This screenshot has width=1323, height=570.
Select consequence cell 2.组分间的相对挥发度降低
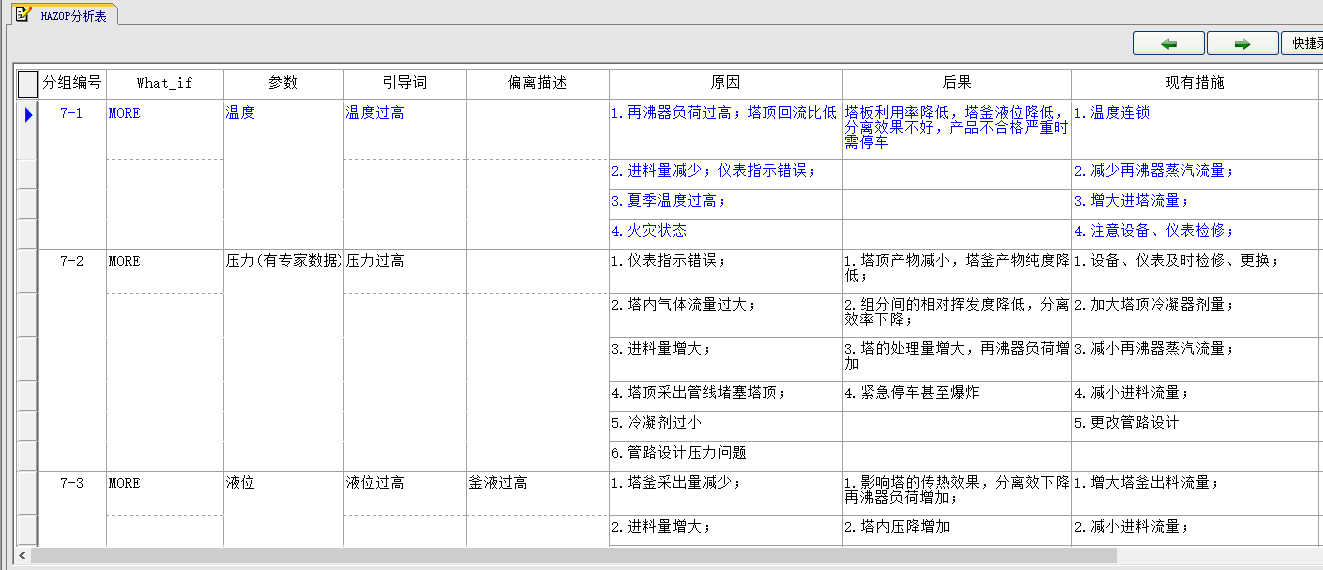tap(957, 315)
